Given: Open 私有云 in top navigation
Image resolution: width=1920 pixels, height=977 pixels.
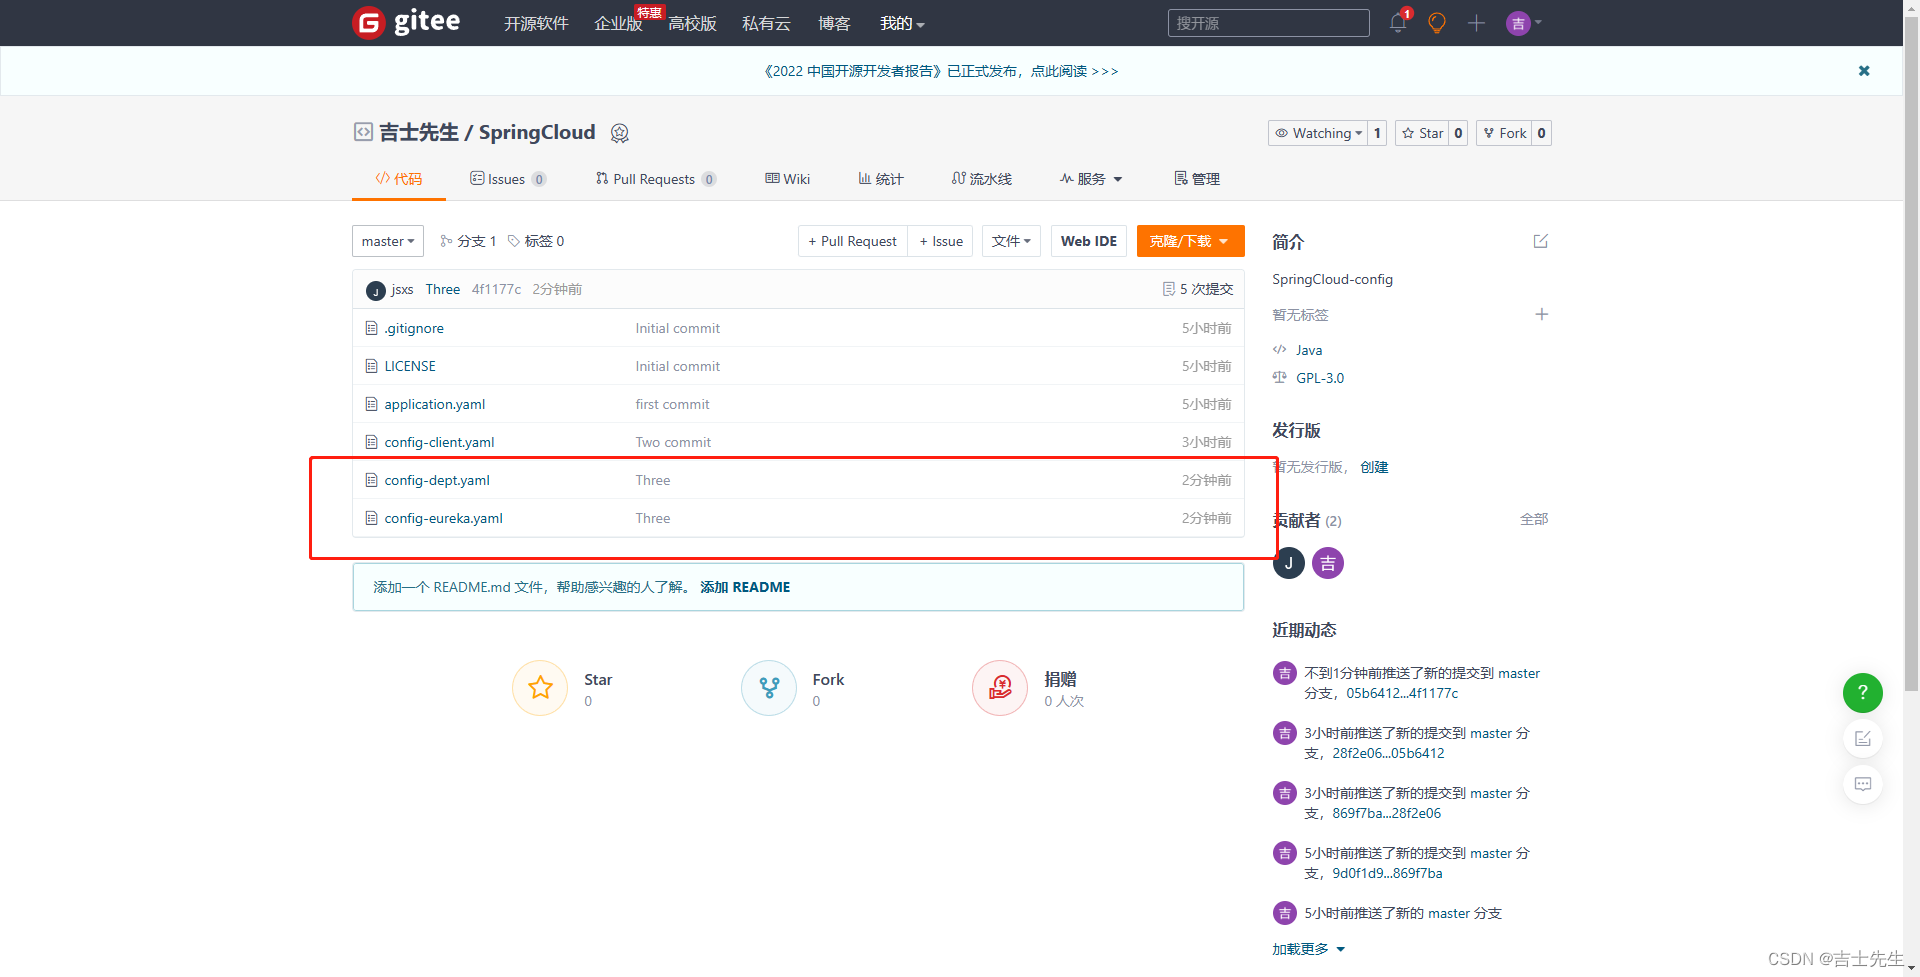Looking at the screenshot, I should (766, 23).
